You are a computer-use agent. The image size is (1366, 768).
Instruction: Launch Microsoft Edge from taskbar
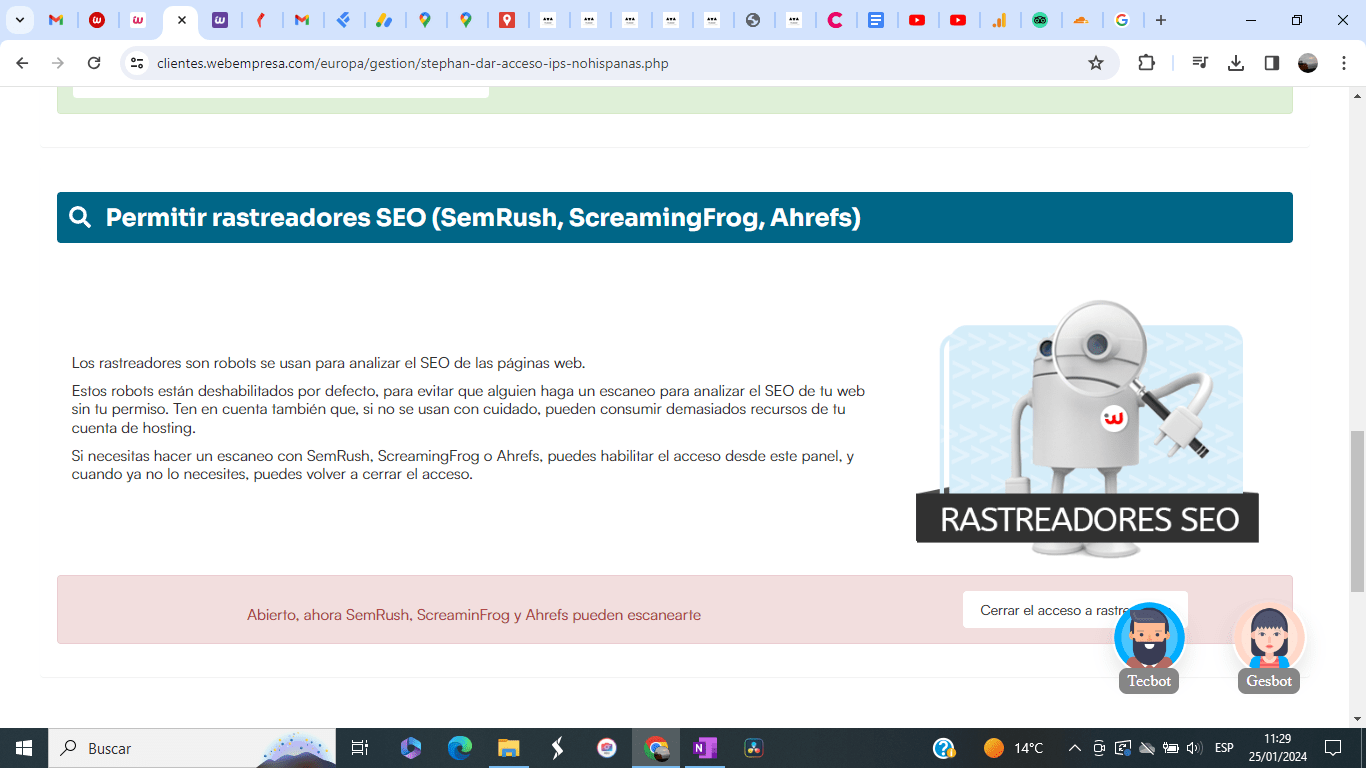(x=459, y=748)
